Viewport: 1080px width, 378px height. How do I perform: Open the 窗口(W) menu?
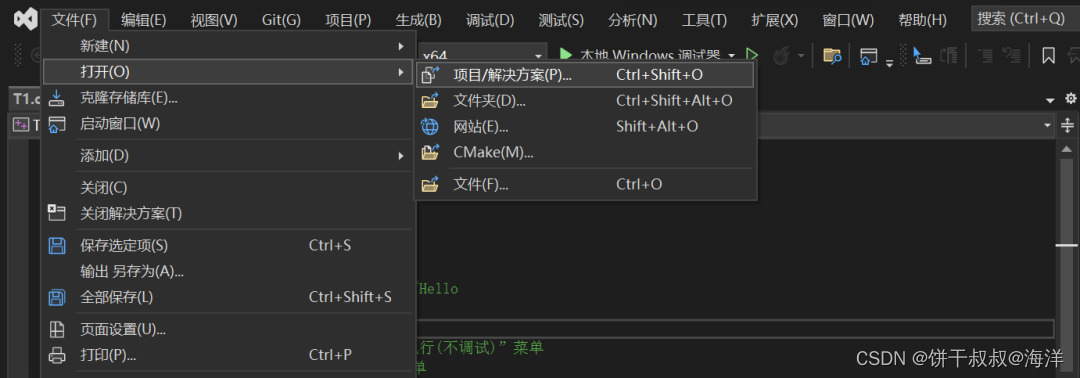tap(848, 20)
